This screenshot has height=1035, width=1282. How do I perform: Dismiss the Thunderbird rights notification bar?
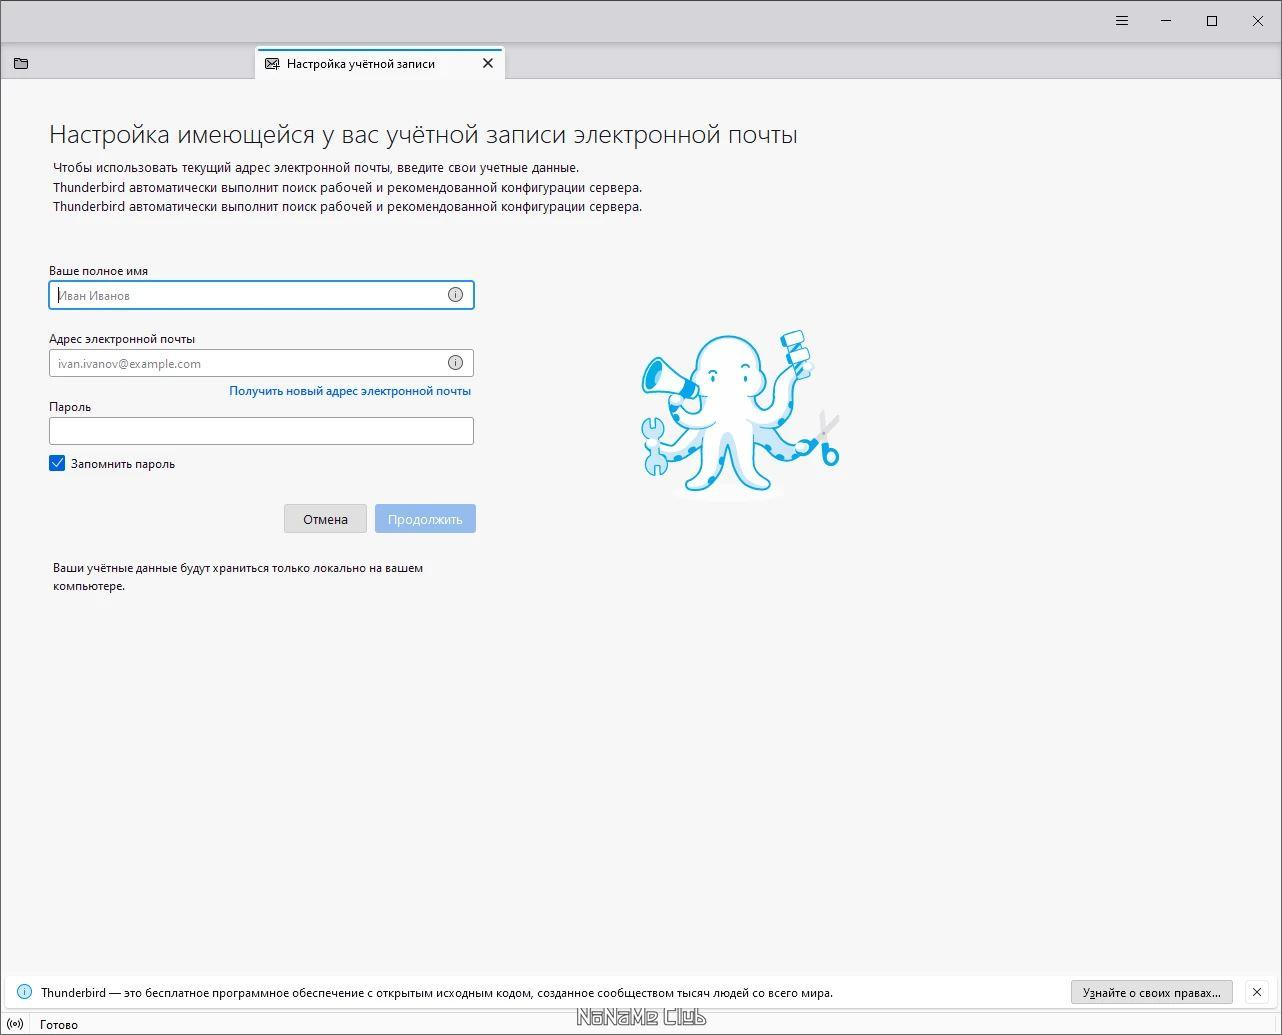pos(1257,992)
